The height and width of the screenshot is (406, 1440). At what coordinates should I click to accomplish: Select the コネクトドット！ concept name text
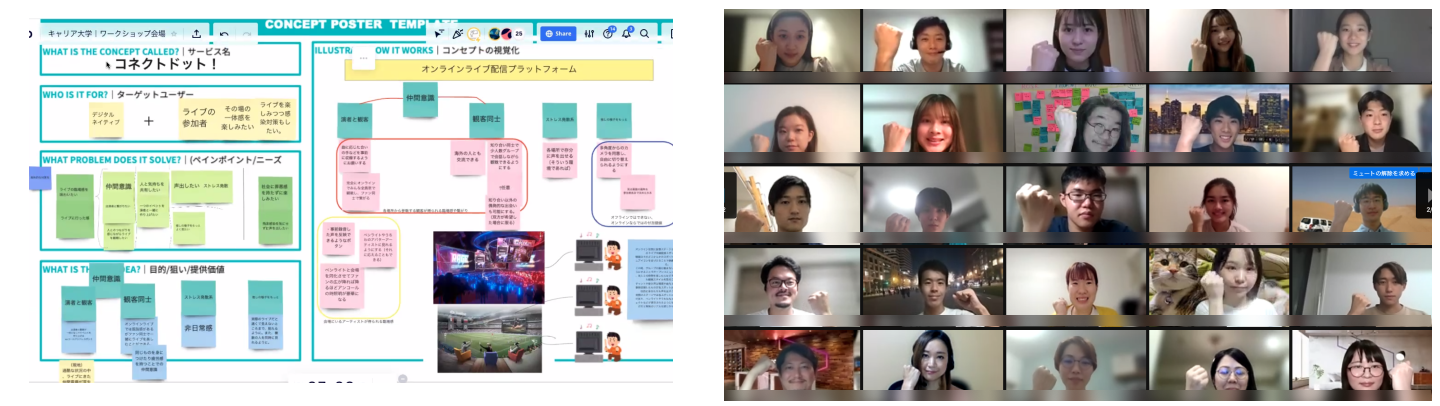tap(166, 64)
